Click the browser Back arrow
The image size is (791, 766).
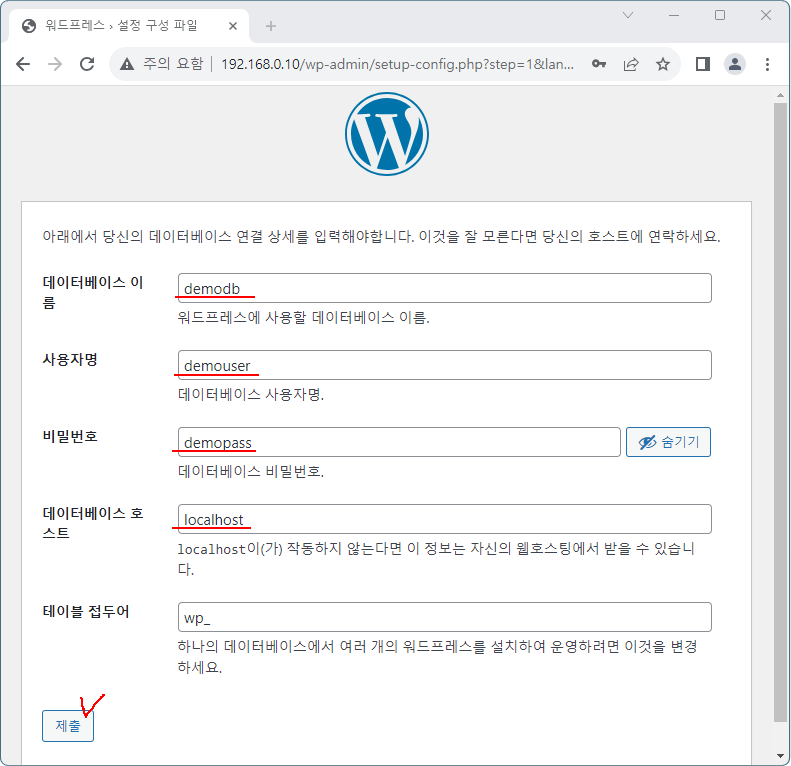tap(23, 64)
